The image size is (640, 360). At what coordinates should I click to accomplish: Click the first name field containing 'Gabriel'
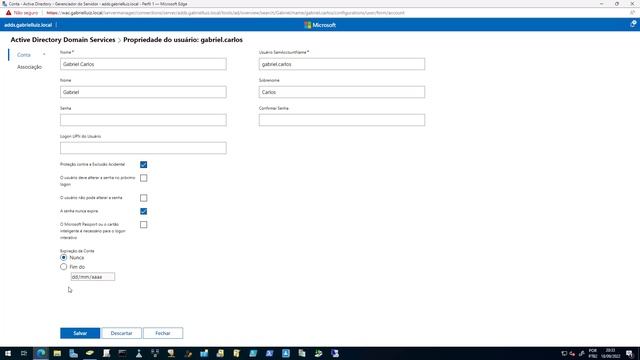pos(143,92)
